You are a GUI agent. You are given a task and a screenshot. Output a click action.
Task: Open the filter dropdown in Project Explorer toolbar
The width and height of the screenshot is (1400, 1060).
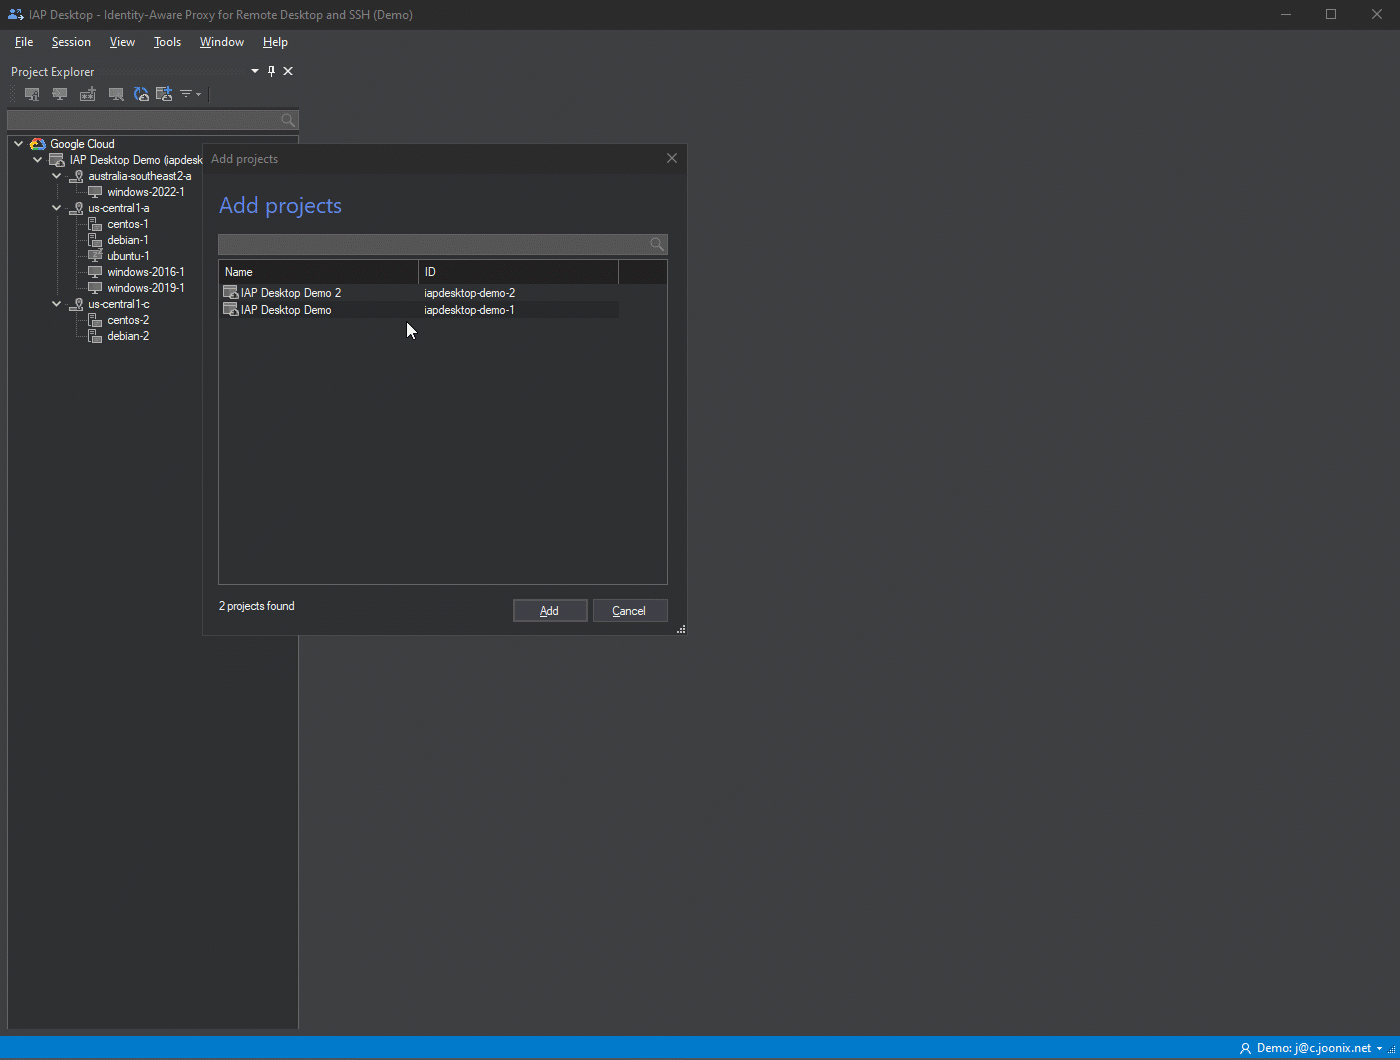coord(190,94)
